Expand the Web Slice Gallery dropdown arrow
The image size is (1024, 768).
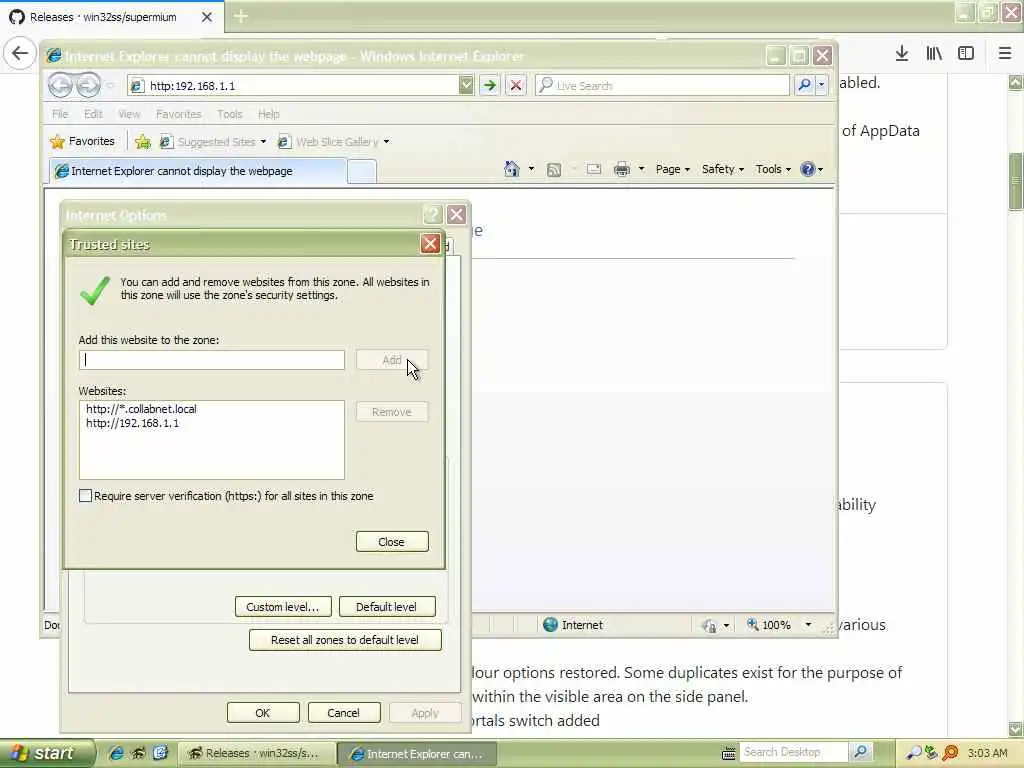387,142
